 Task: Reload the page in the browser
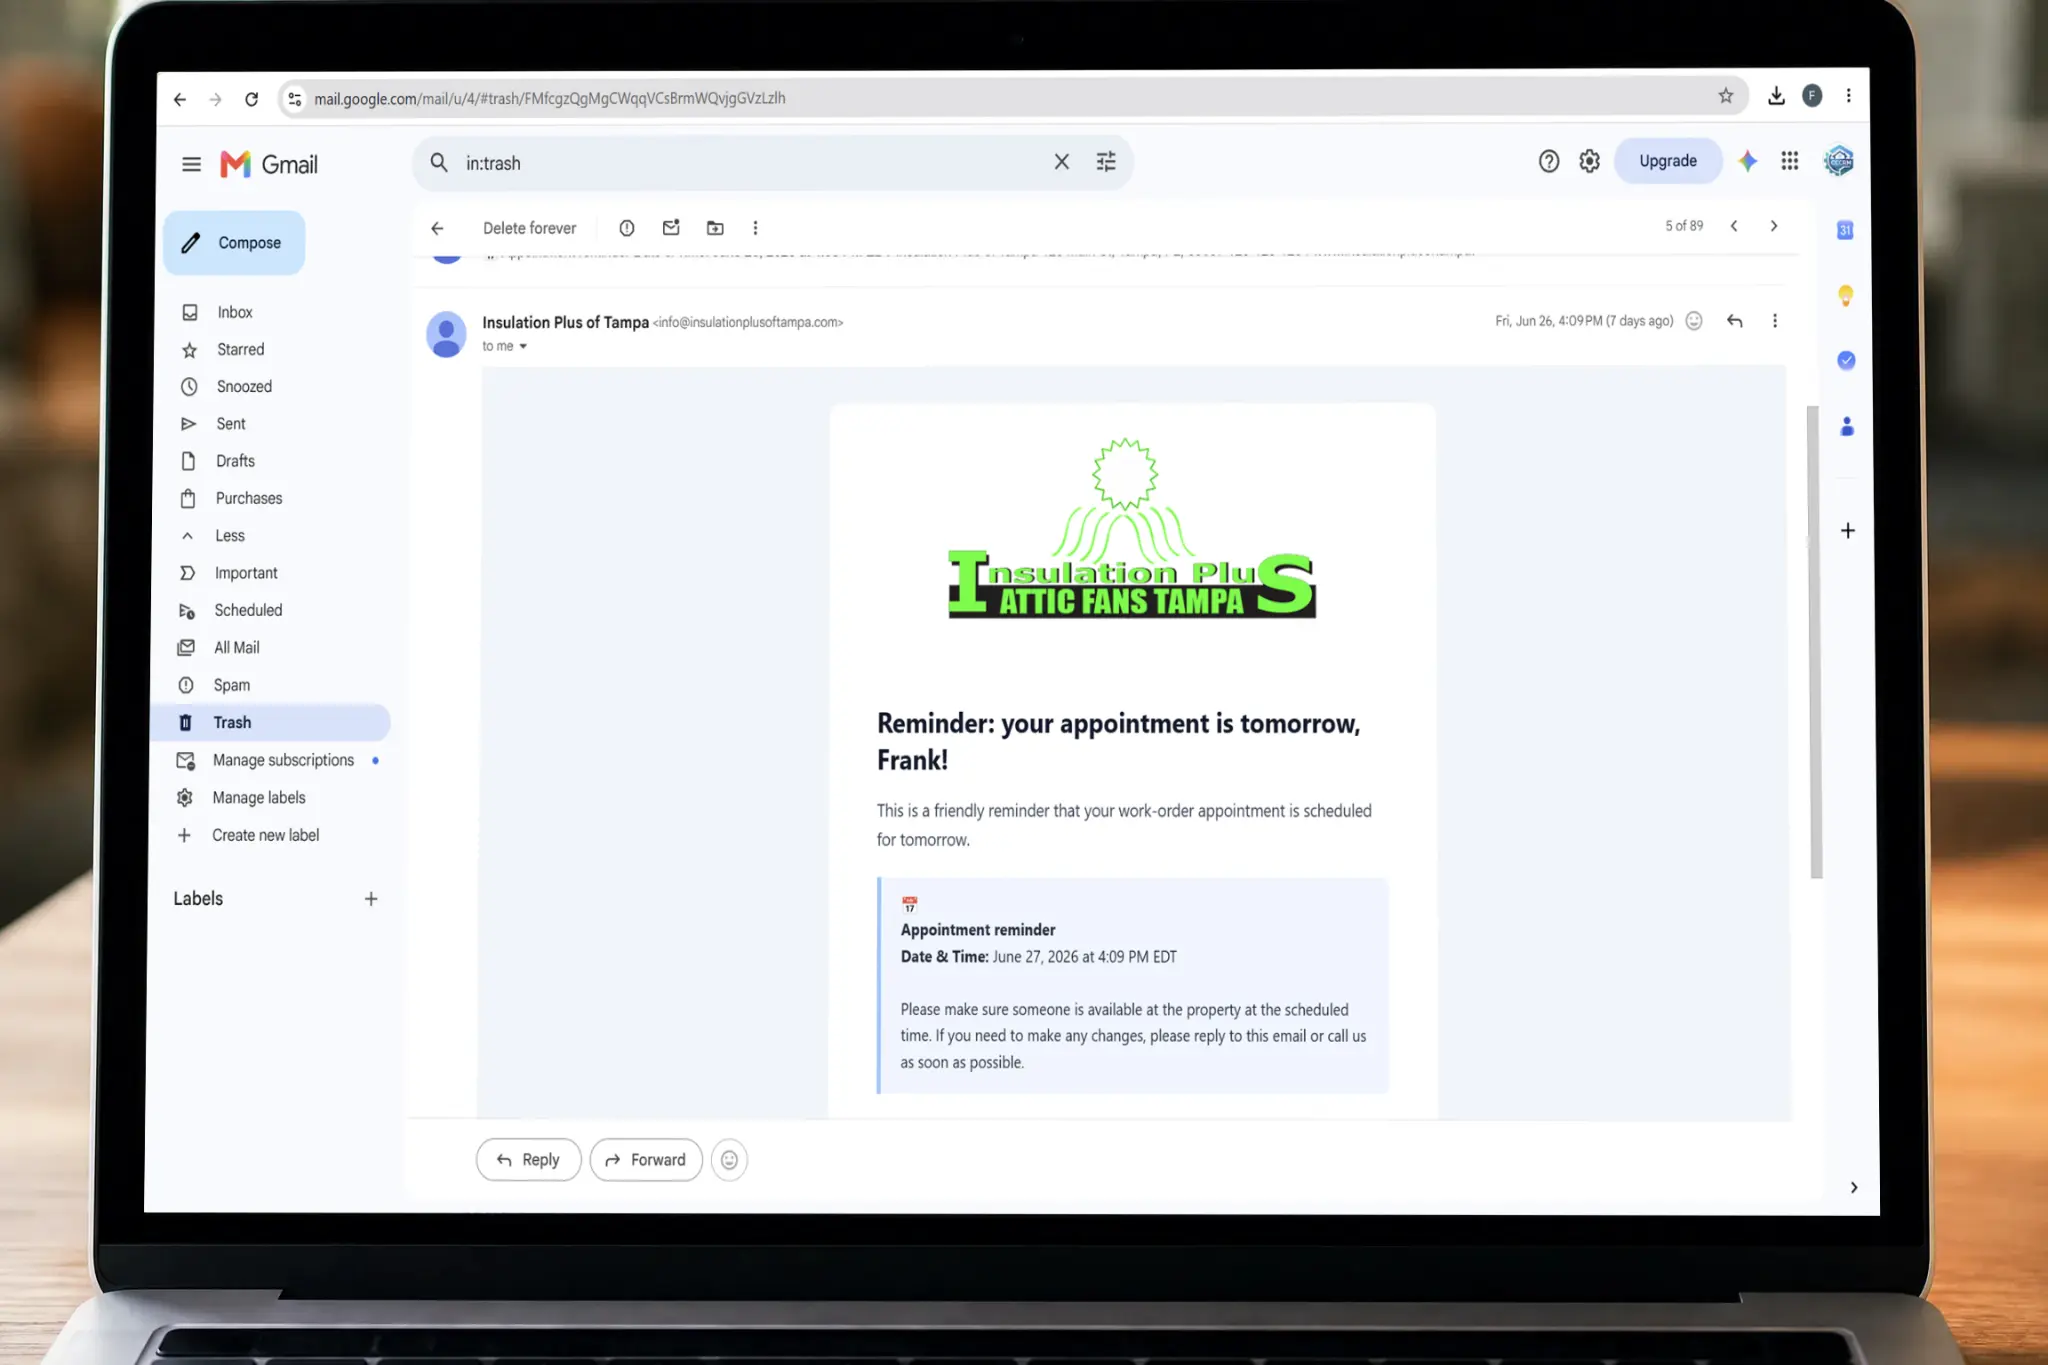(x=251, y=99)
